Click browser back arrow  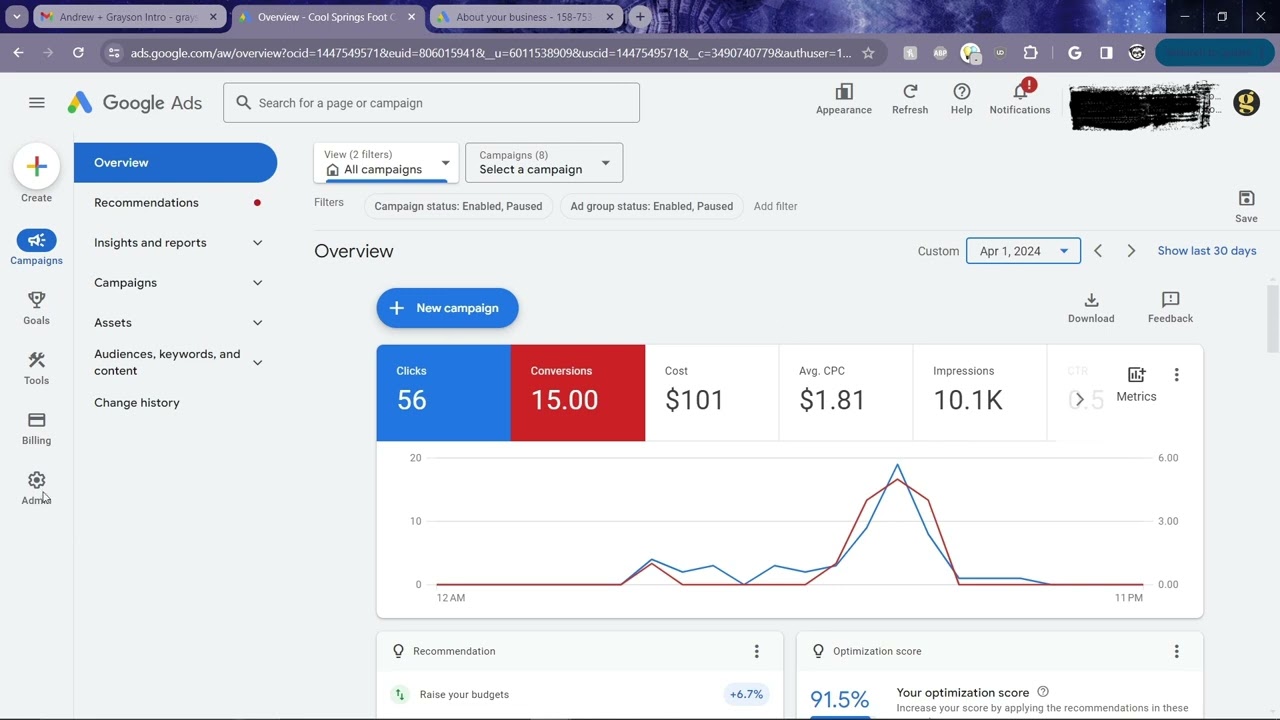[18, 53]
